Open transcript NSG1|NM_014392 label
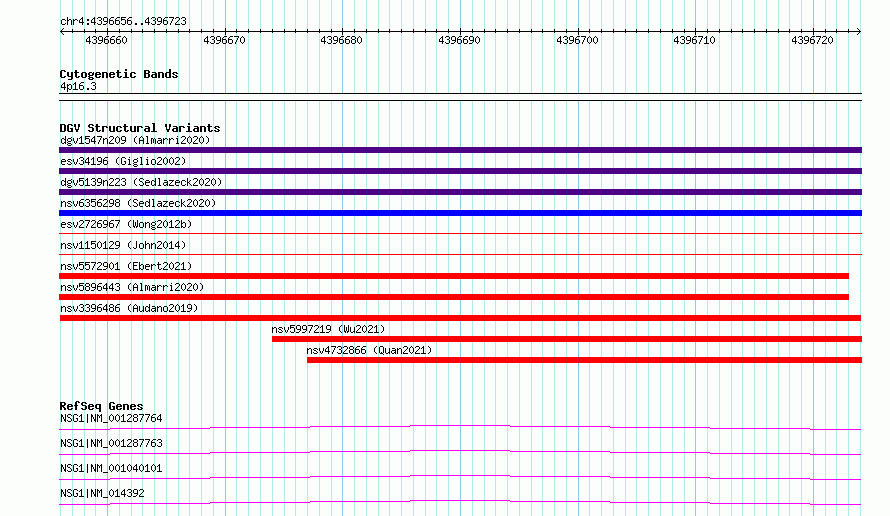 [102, 493]
